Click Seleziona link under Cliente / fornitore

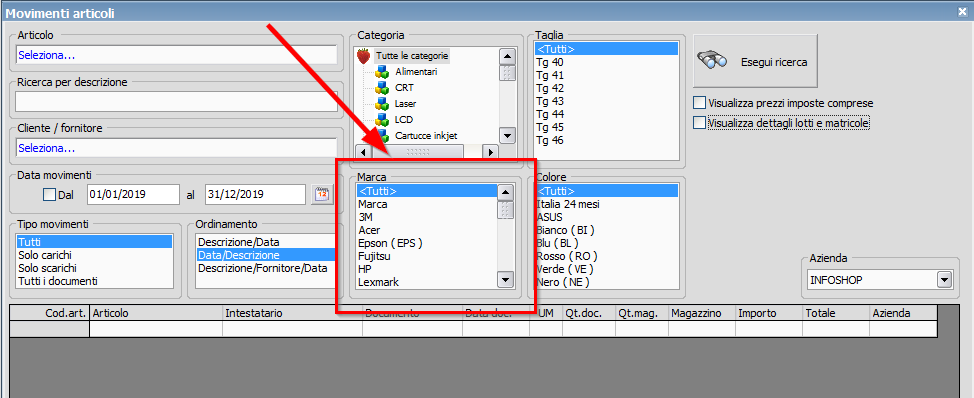(x=47, y=148)
